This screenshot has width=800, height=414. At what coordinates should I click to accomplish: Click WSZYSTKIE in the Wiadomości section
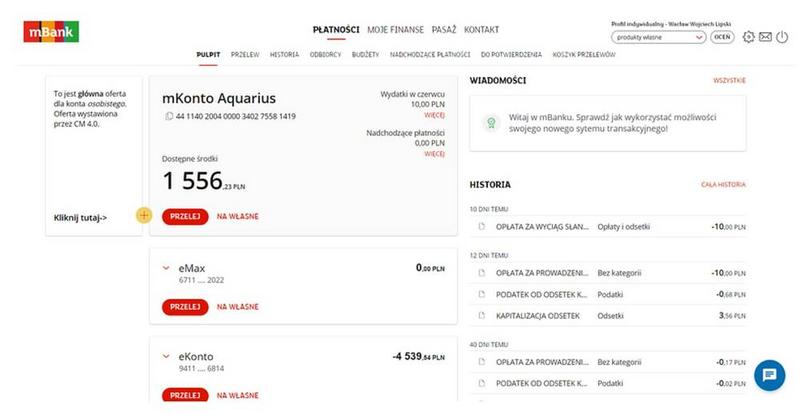729,80
